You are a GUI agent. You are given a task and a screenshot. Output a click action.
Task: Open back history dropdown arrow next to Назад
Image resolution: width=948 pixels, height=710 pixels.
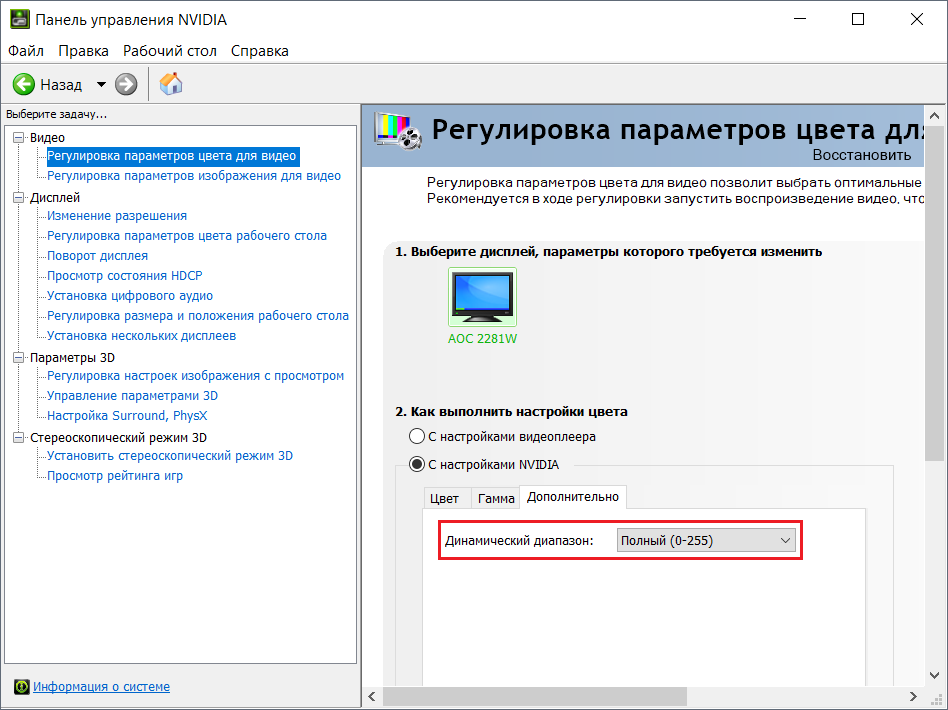[101, 85]
